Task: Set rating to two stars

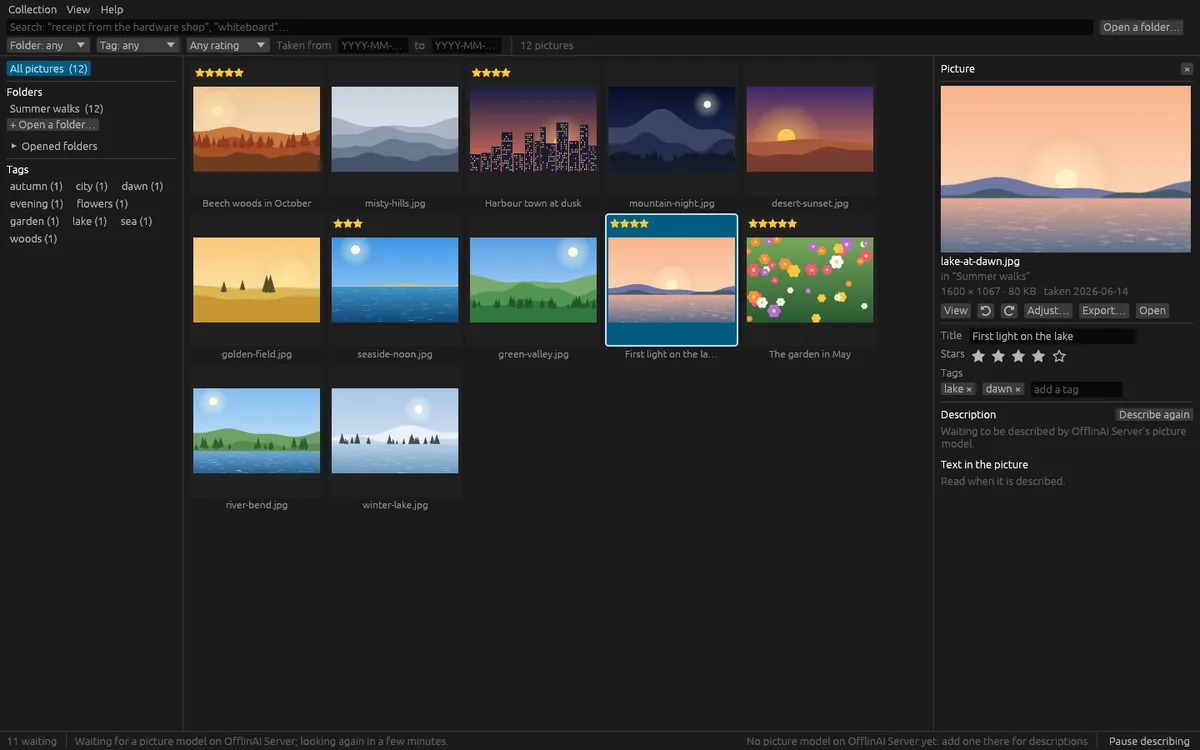Action: 998,356
